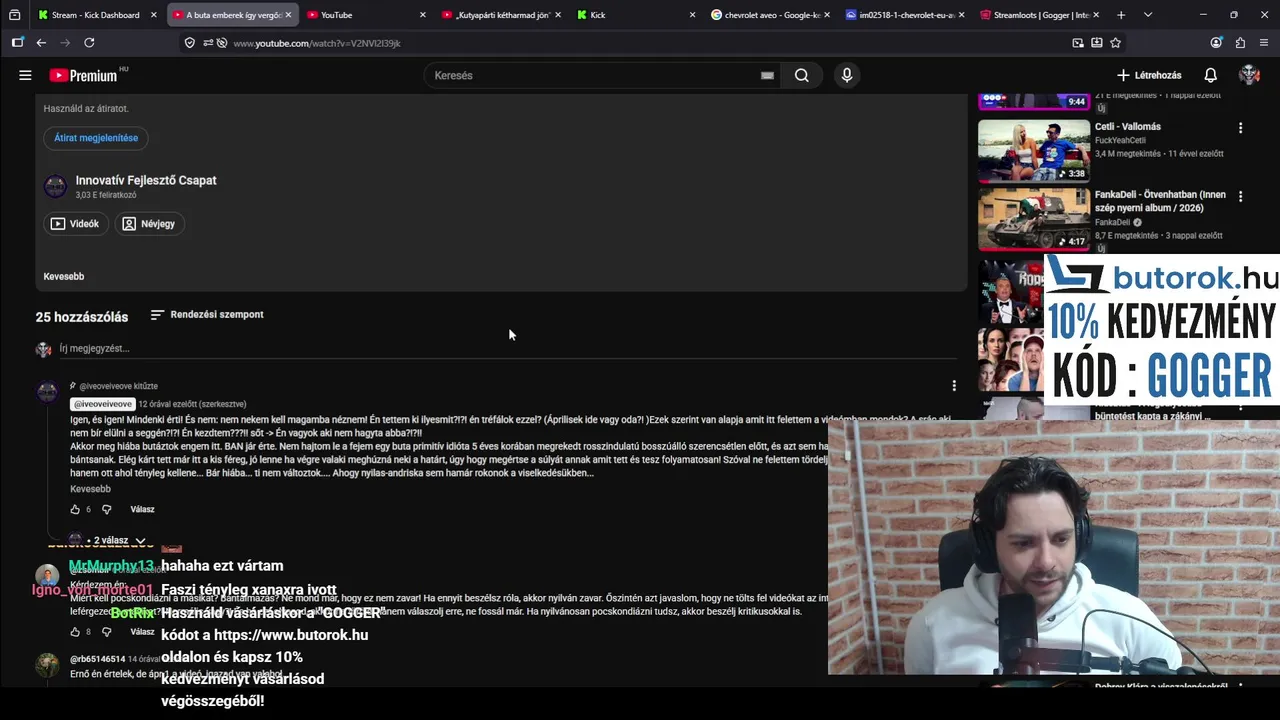The height and width of the screenshot is (720, 1280).
Task: Bookmark this page with the star icon
Action: [1115, 43]
